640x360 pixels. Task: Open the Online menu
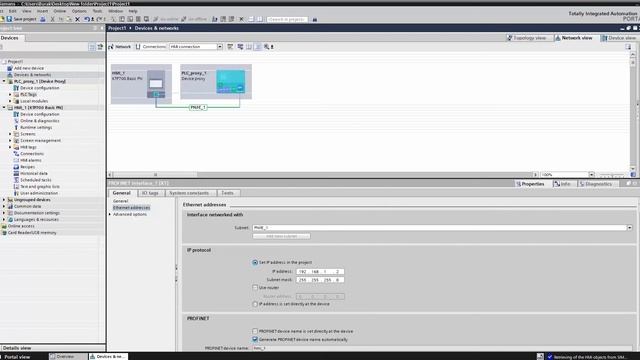[x=60, y=11]
